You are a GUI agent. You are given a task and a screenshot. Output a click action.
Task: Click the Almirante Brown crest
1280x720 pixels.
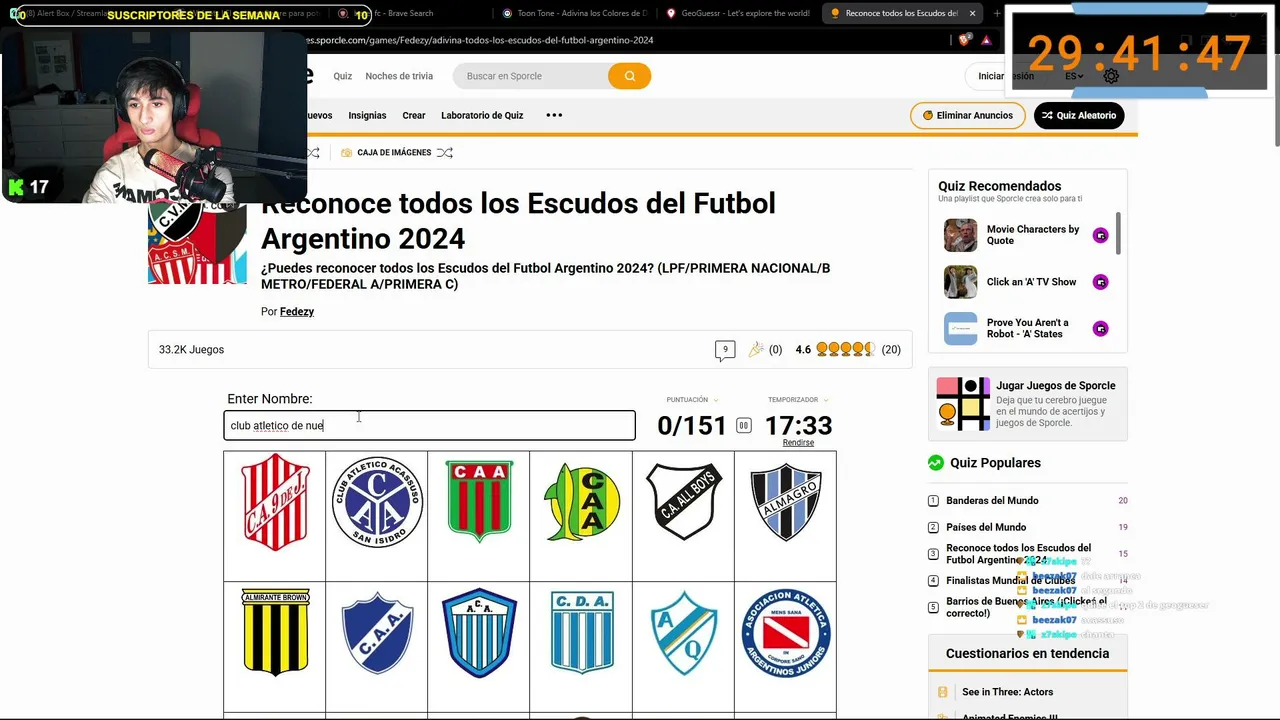(275, 632)
